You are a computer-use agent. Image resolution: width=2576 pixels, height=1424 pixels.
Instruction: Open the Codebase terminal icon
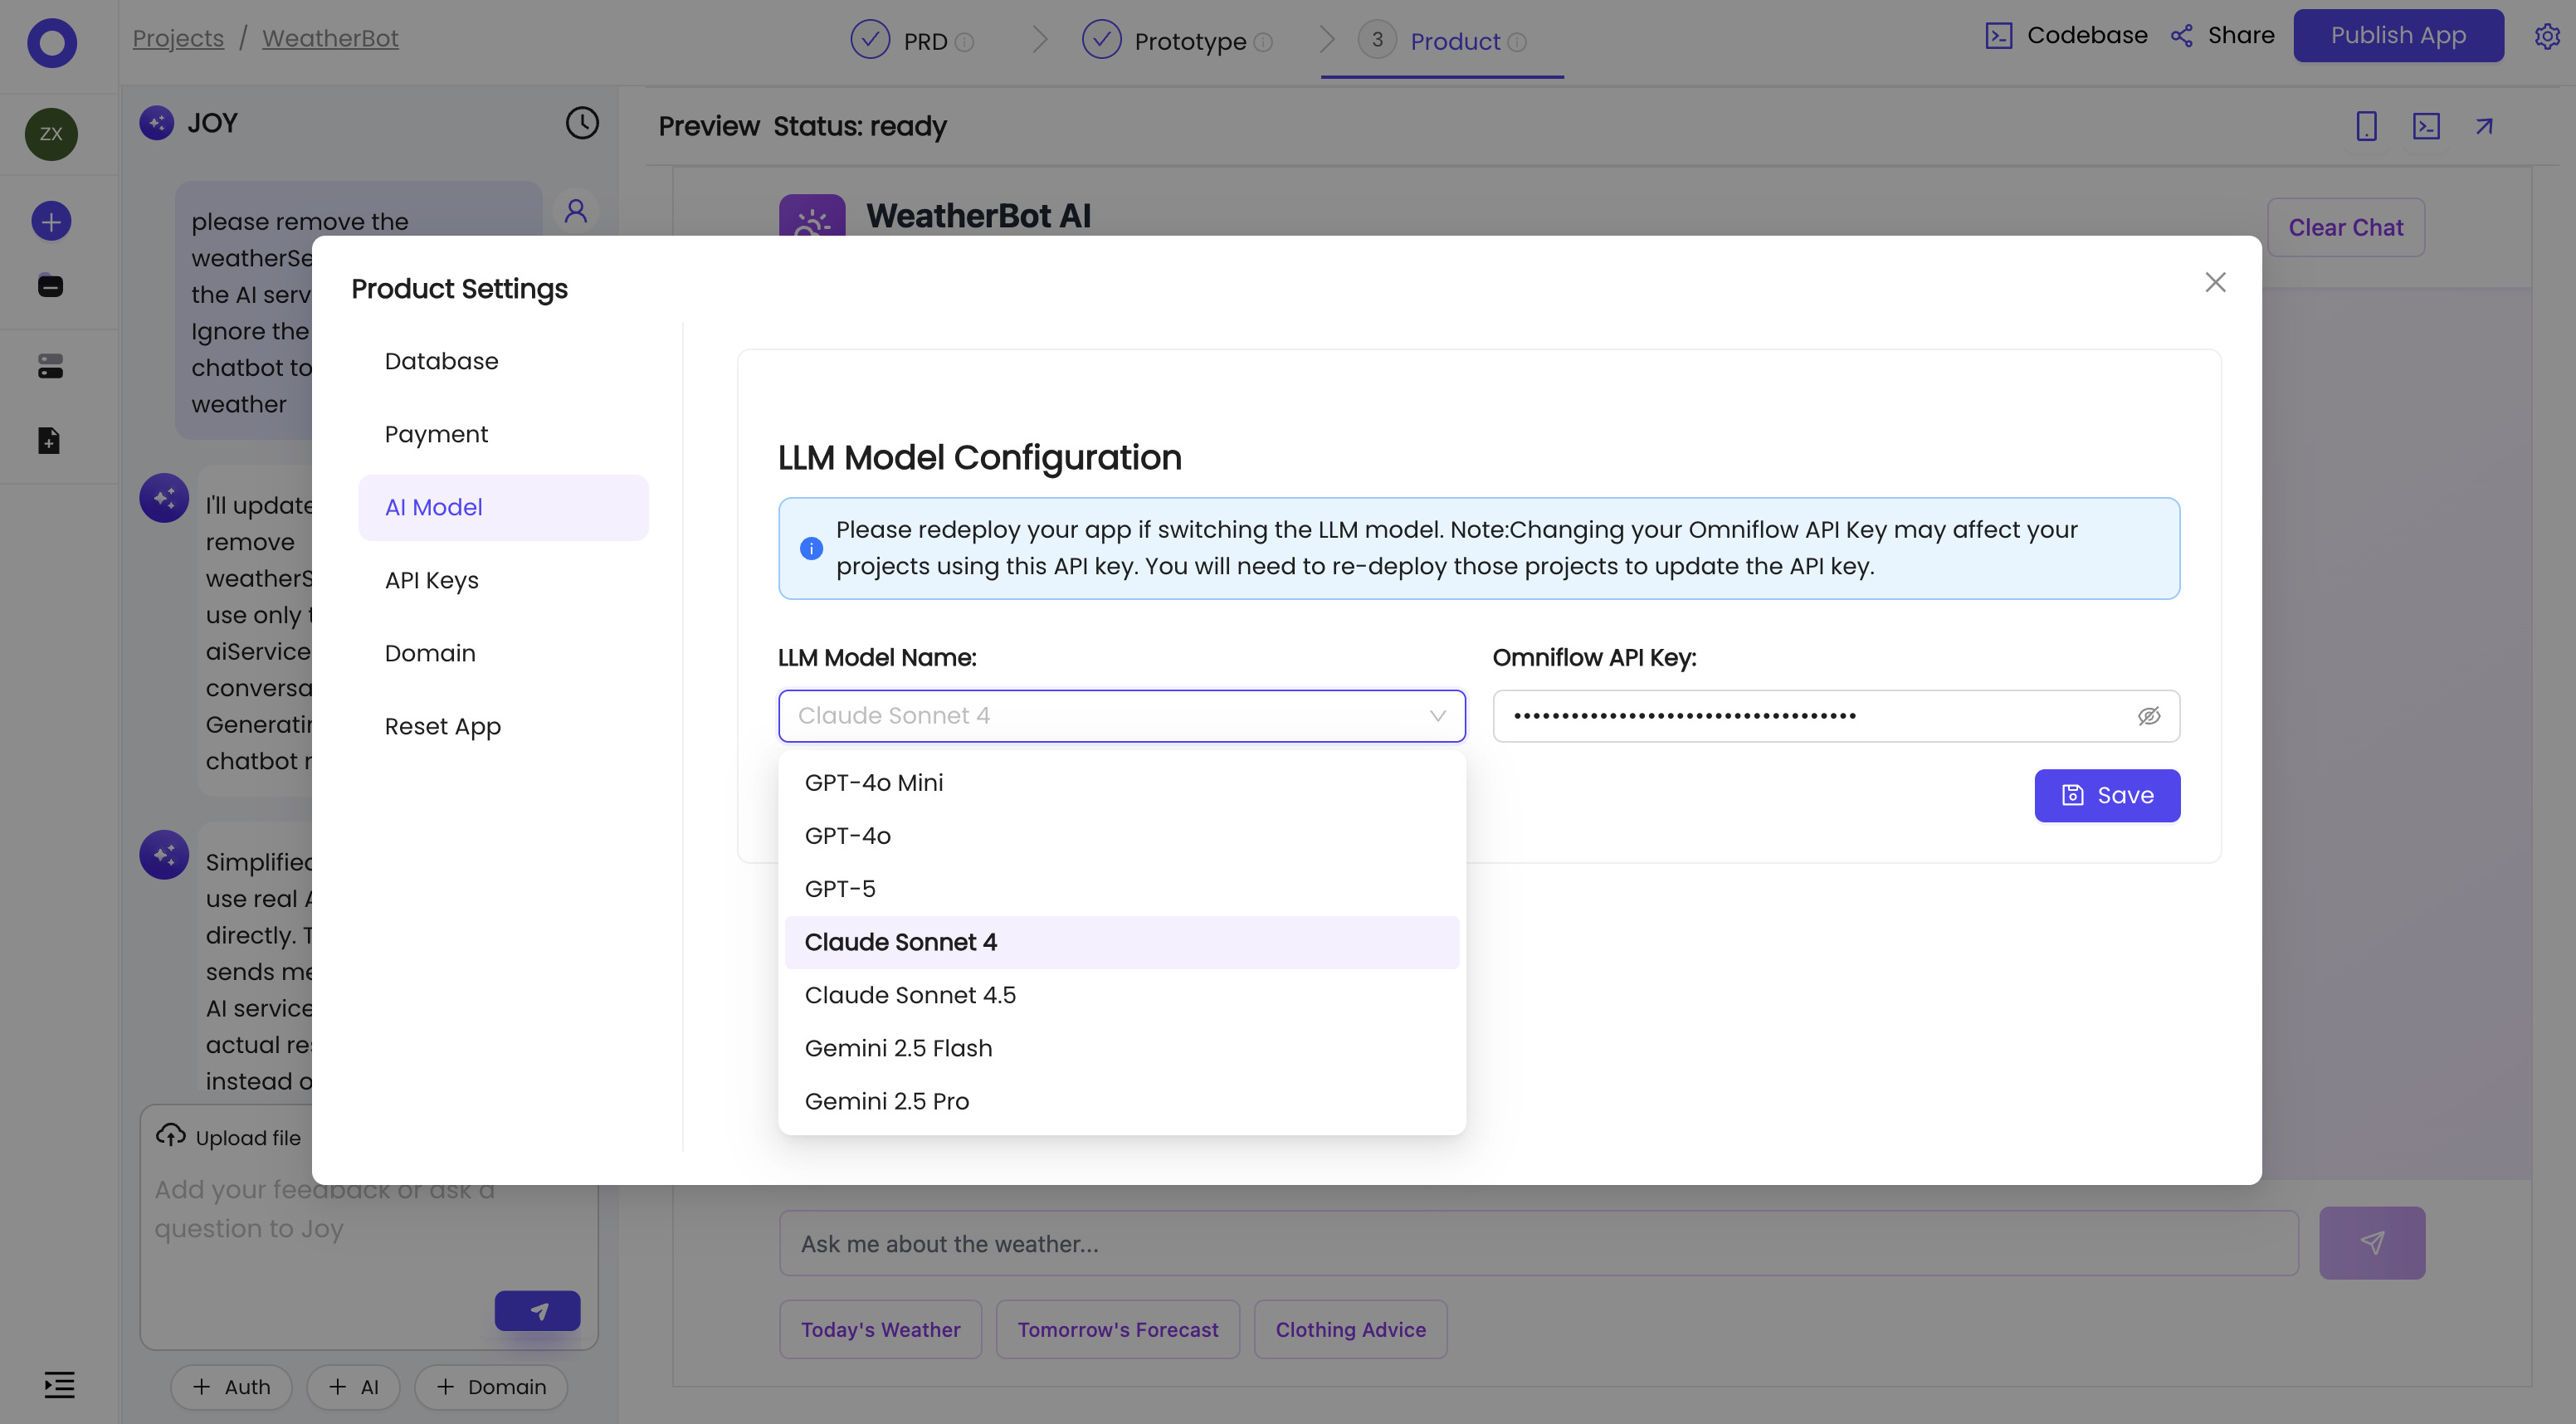(x=1998, y=36)
